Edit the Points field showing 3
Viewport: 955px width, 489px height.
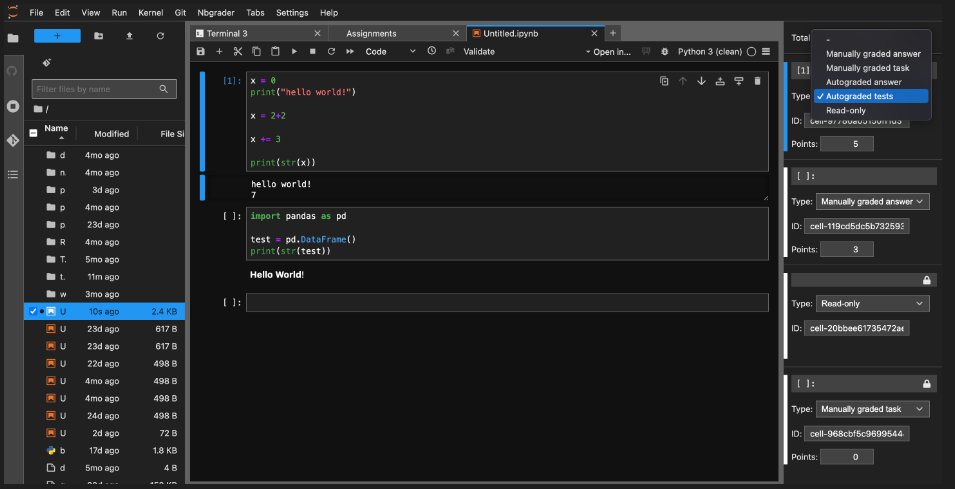pyautogui.click(x=847, y=249)
